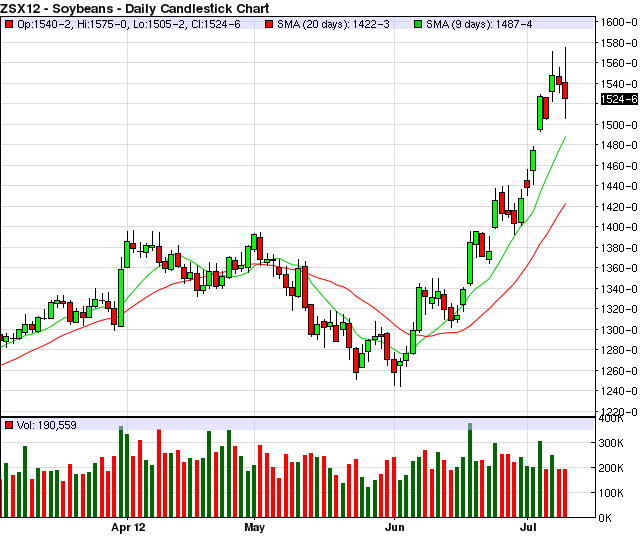Viewport: 640px width, 536px height.
Task: Click the 'May' date axis label
Action: pos(254,527)
